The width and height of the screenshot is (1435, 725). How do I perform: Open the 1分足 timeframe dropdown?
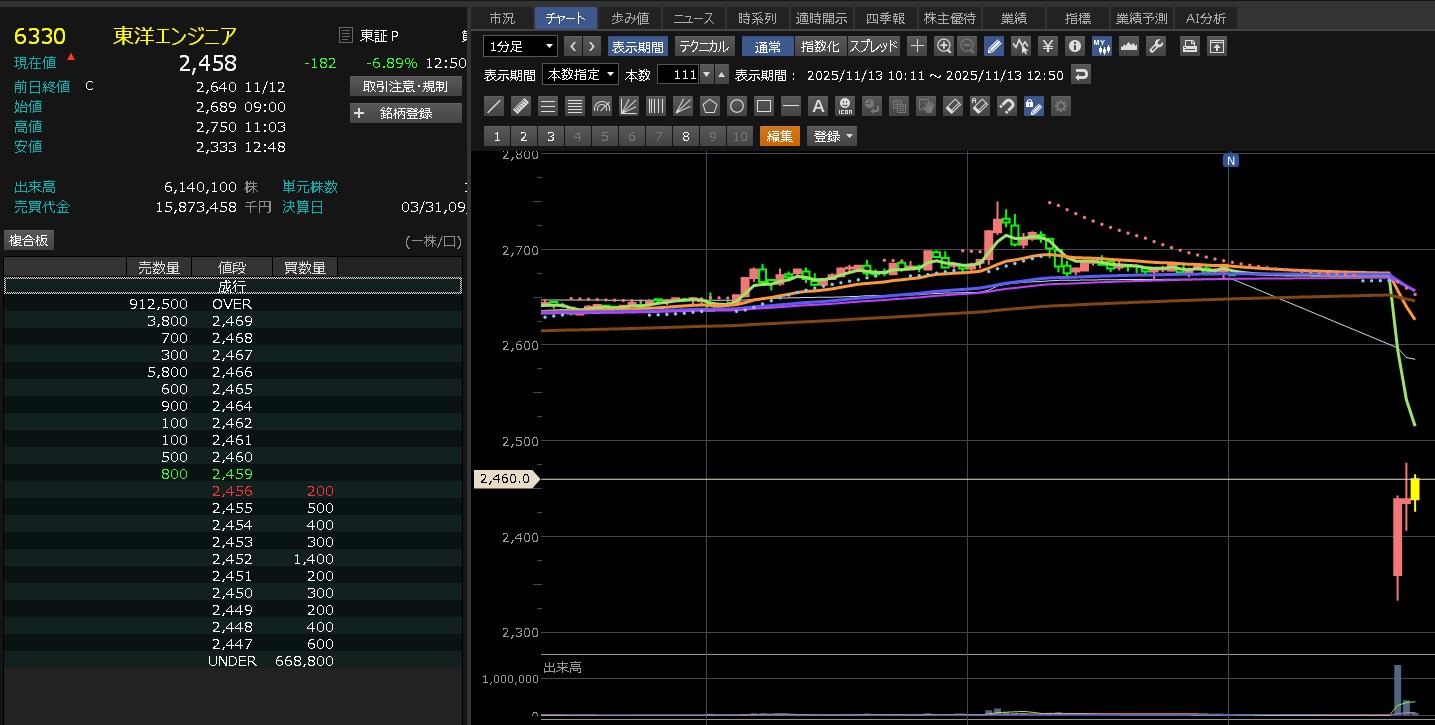tap(520, 46)
